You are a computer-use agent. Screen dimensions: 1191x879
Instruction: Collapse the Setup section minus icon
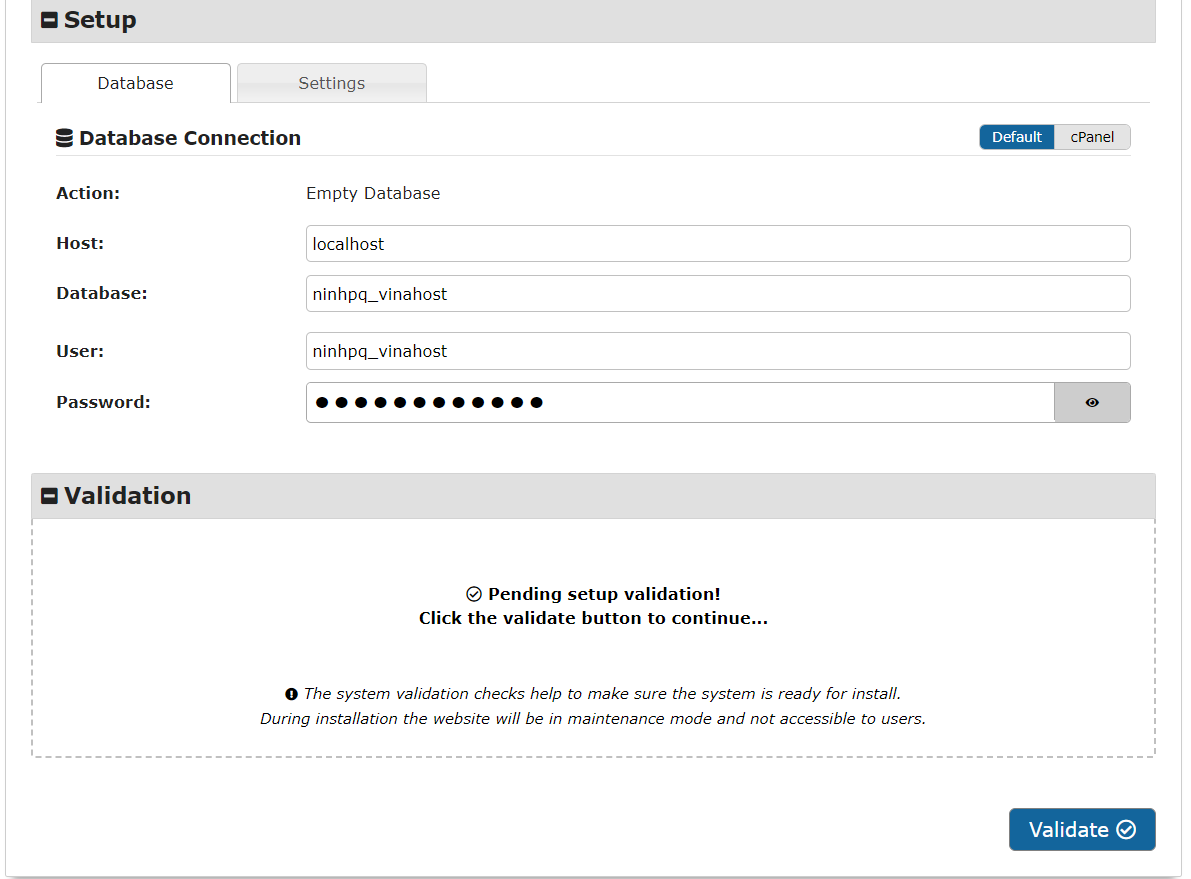point(49,20)
